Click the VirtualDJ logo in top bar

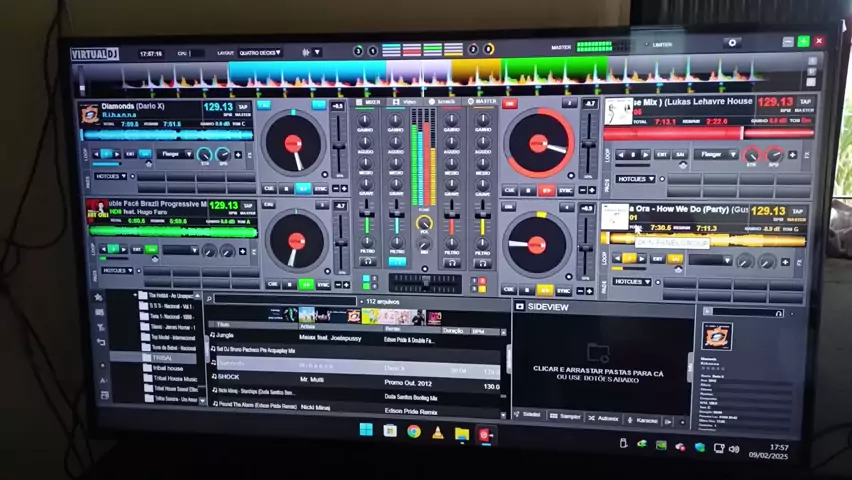pos(95,53)
